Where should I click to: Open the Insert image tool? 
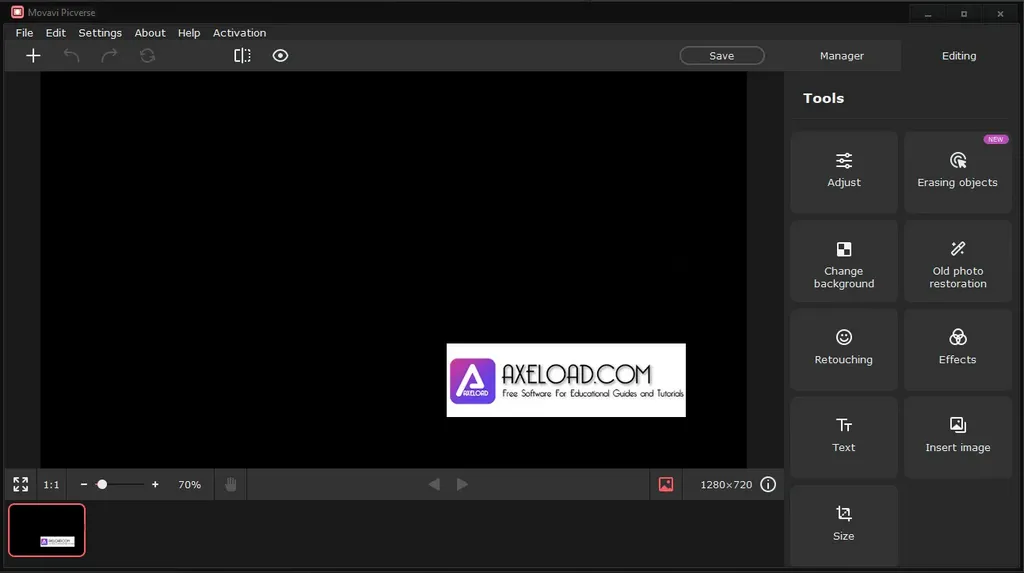tap(957, 437)
